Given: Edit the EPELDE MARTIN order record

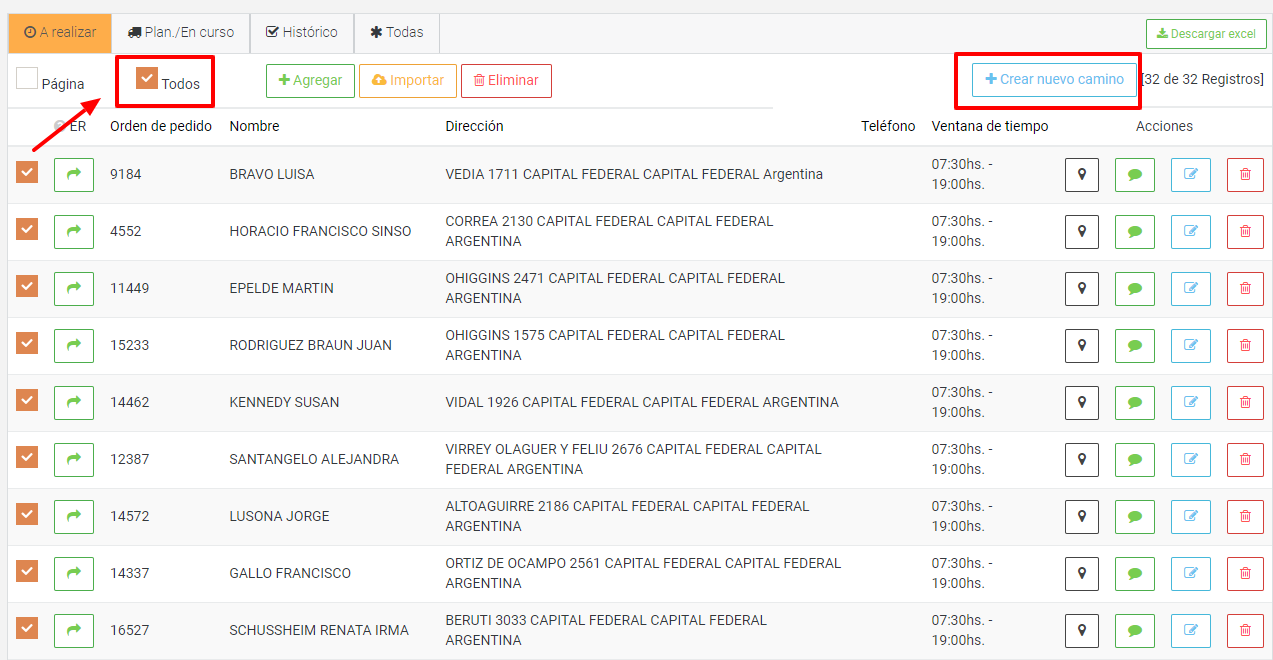Looking at the screenshot, I should [1190, 289].
